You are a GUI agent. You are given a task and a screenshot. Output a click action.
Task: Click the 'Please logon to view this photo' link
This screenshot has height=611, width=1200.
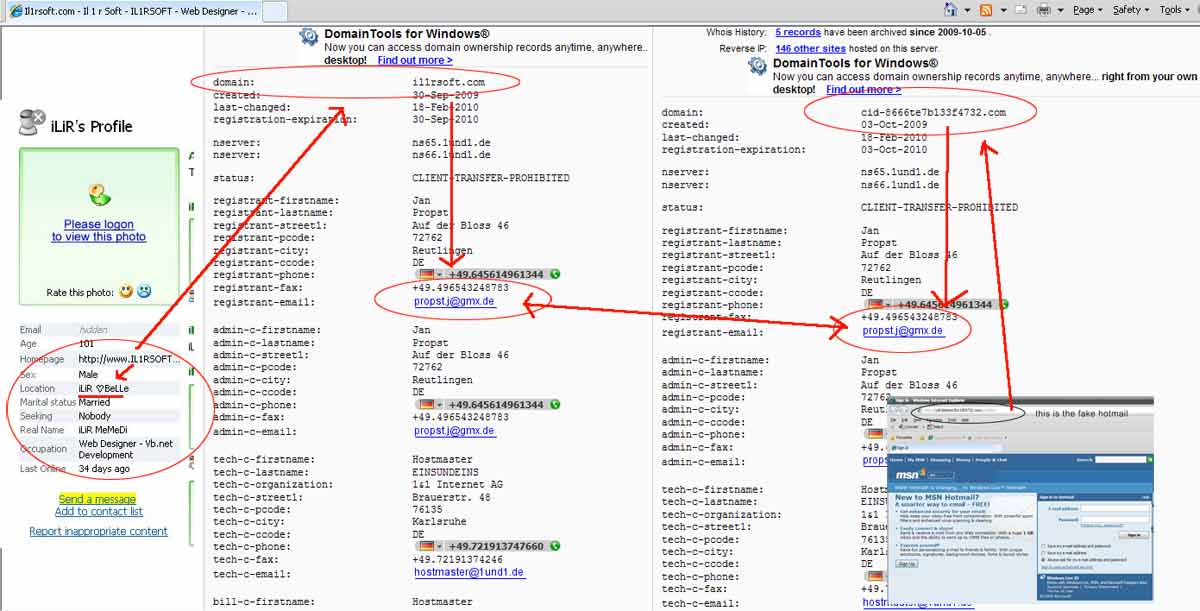98,231
